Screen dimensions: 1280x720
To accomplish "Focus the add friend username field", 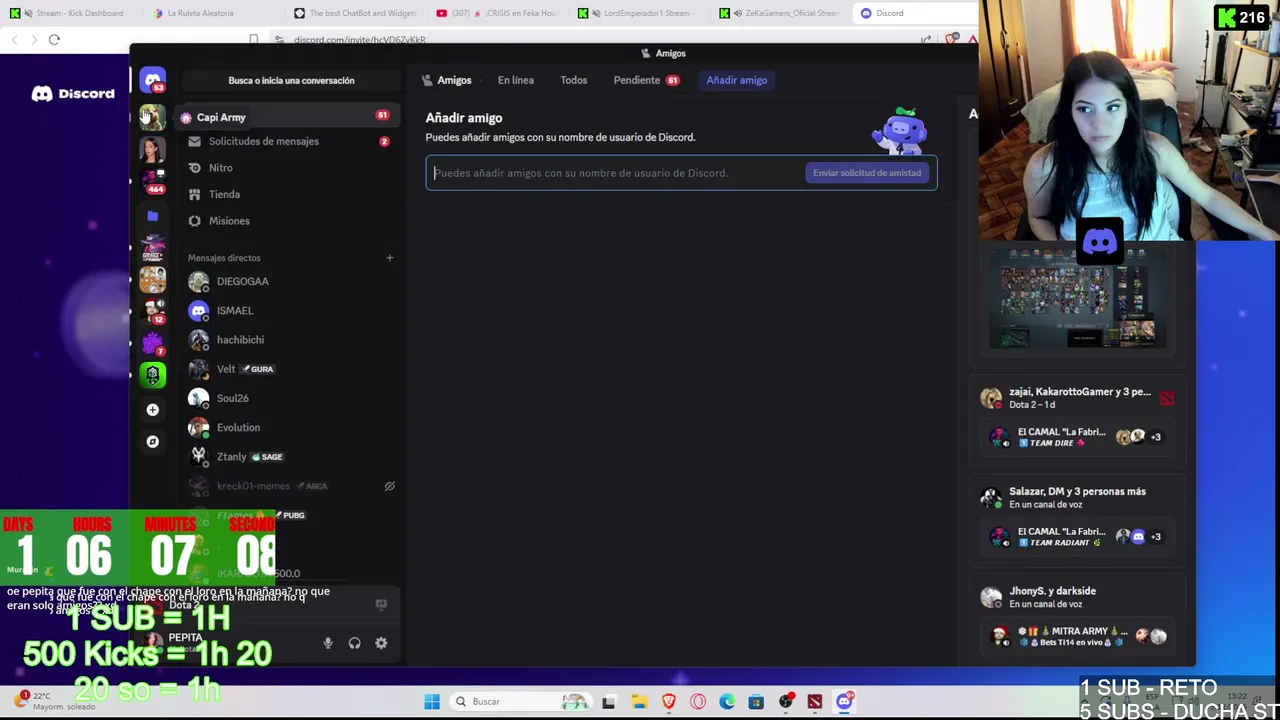I will pos(618,173).
